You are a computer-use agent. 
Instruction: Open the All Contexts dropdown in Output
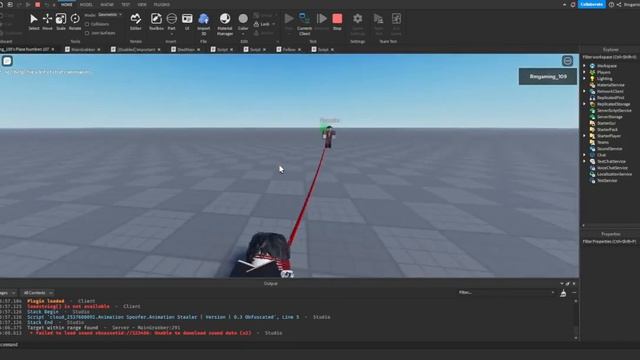[38, 293]
